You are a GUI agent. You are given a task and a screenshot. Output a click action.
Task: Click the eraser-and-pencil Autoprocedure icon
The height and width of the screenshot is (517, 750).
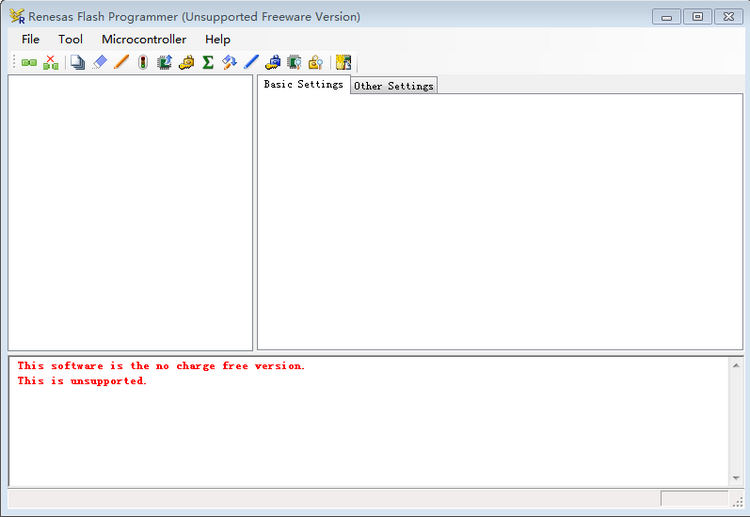tap(230, 62)
